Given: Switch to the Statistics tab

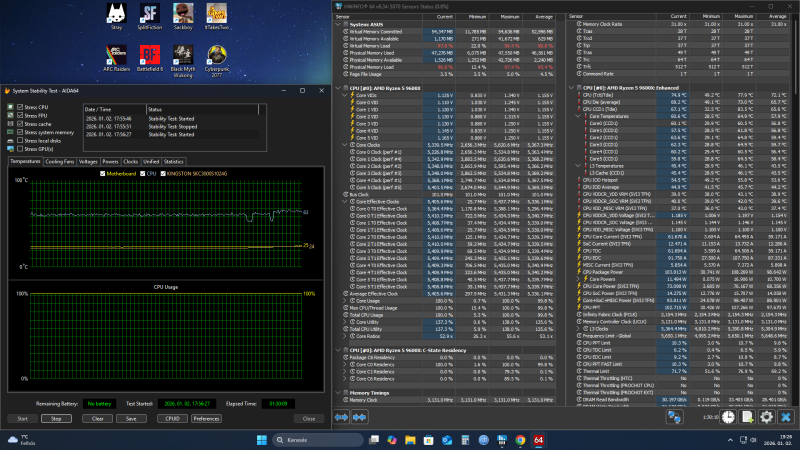Looking at the screenshot, I should tap(174, 160).
